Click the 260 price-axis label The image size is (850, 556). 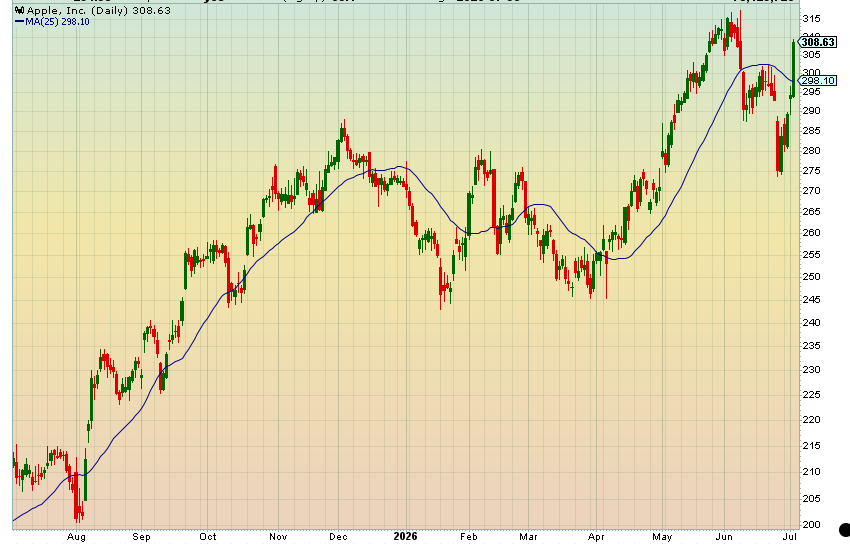click(x=812, y=233)
